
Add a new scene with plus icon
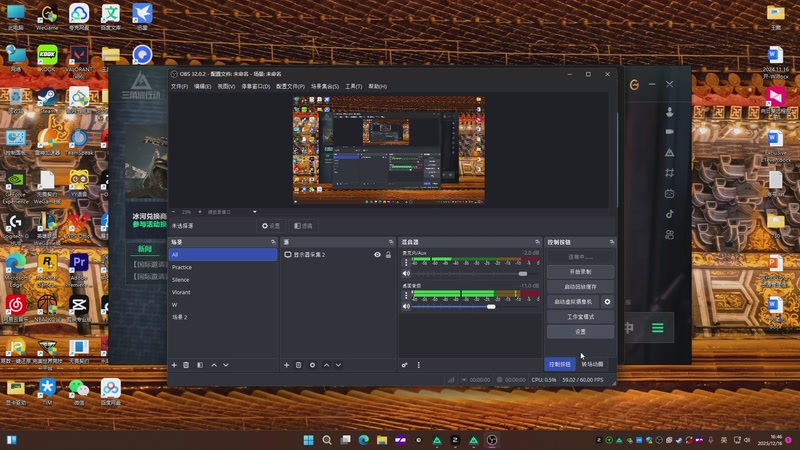[x=174, y=365]
